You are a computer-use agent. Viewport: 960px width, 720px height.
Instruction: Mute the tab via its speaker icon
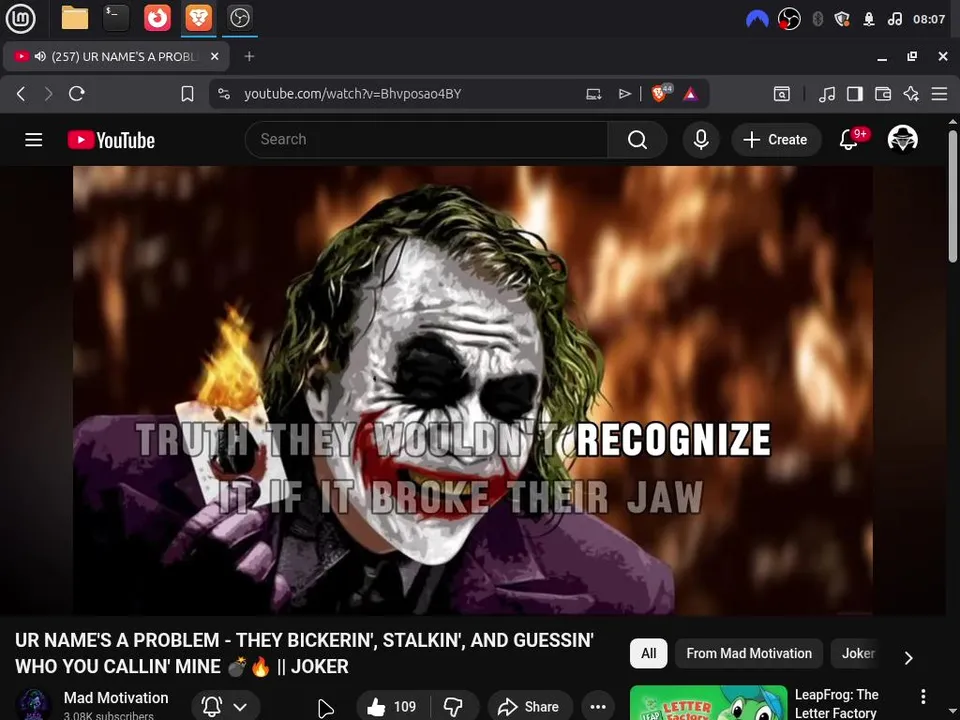[40, 56]
